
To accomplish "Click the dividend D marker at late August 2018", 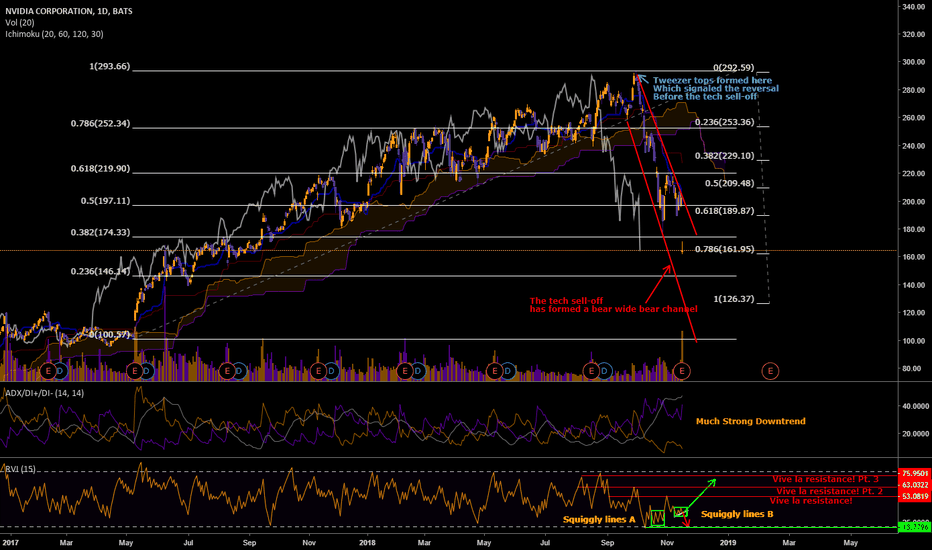I will pyautogui.click(x=604, y=372).
